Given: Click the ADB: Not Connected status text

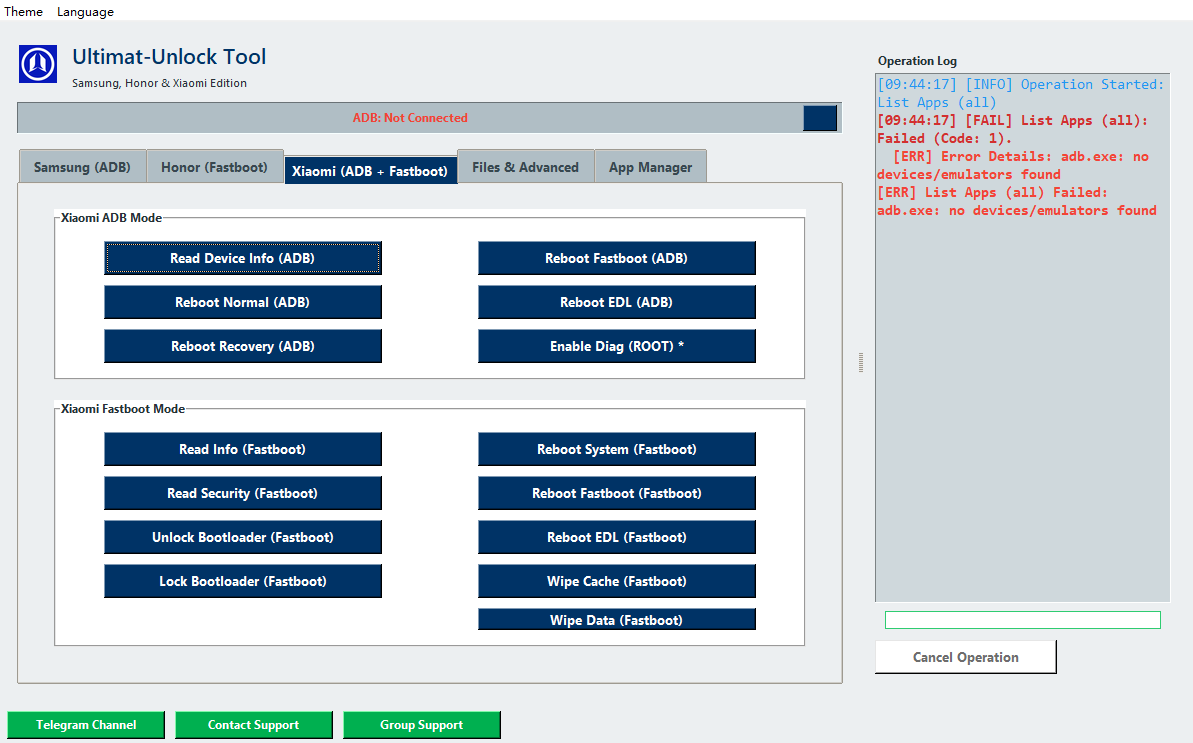Looking at the screenshot, I should pos(410,118).
